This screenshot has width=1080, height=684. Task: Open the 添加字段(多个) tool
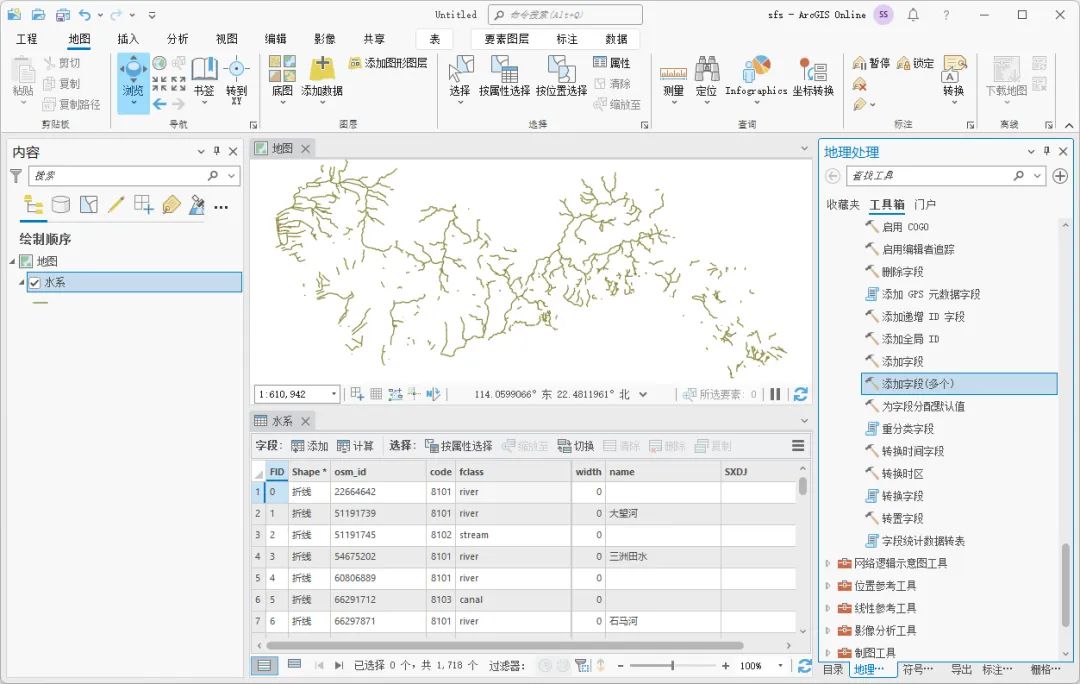tap(959, 384)
